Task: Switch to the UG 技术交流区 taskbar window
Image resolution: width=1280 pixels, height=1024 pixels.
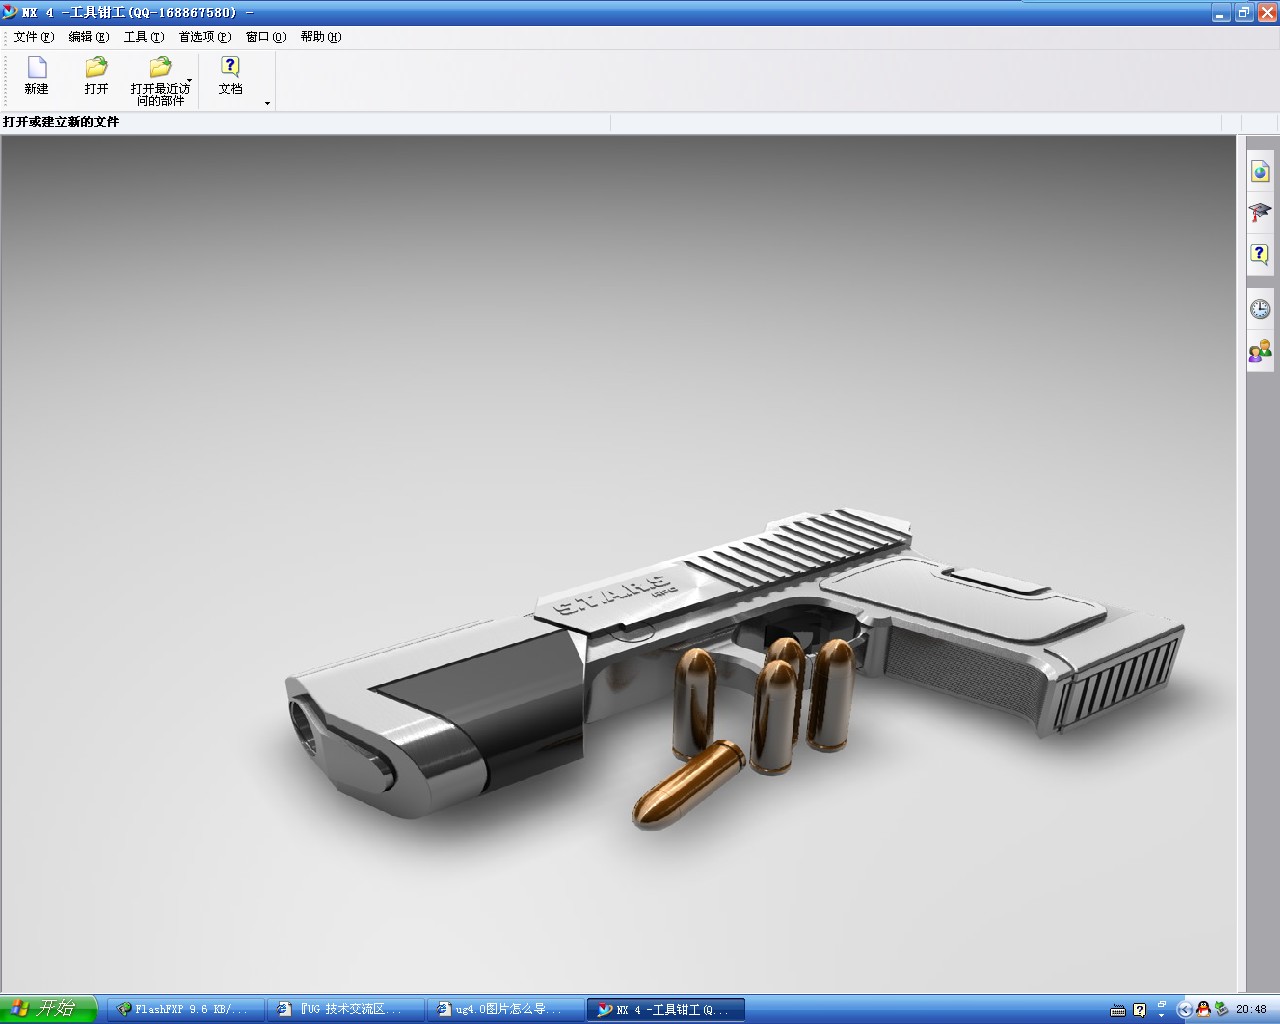Action: tap(344, 1010)
